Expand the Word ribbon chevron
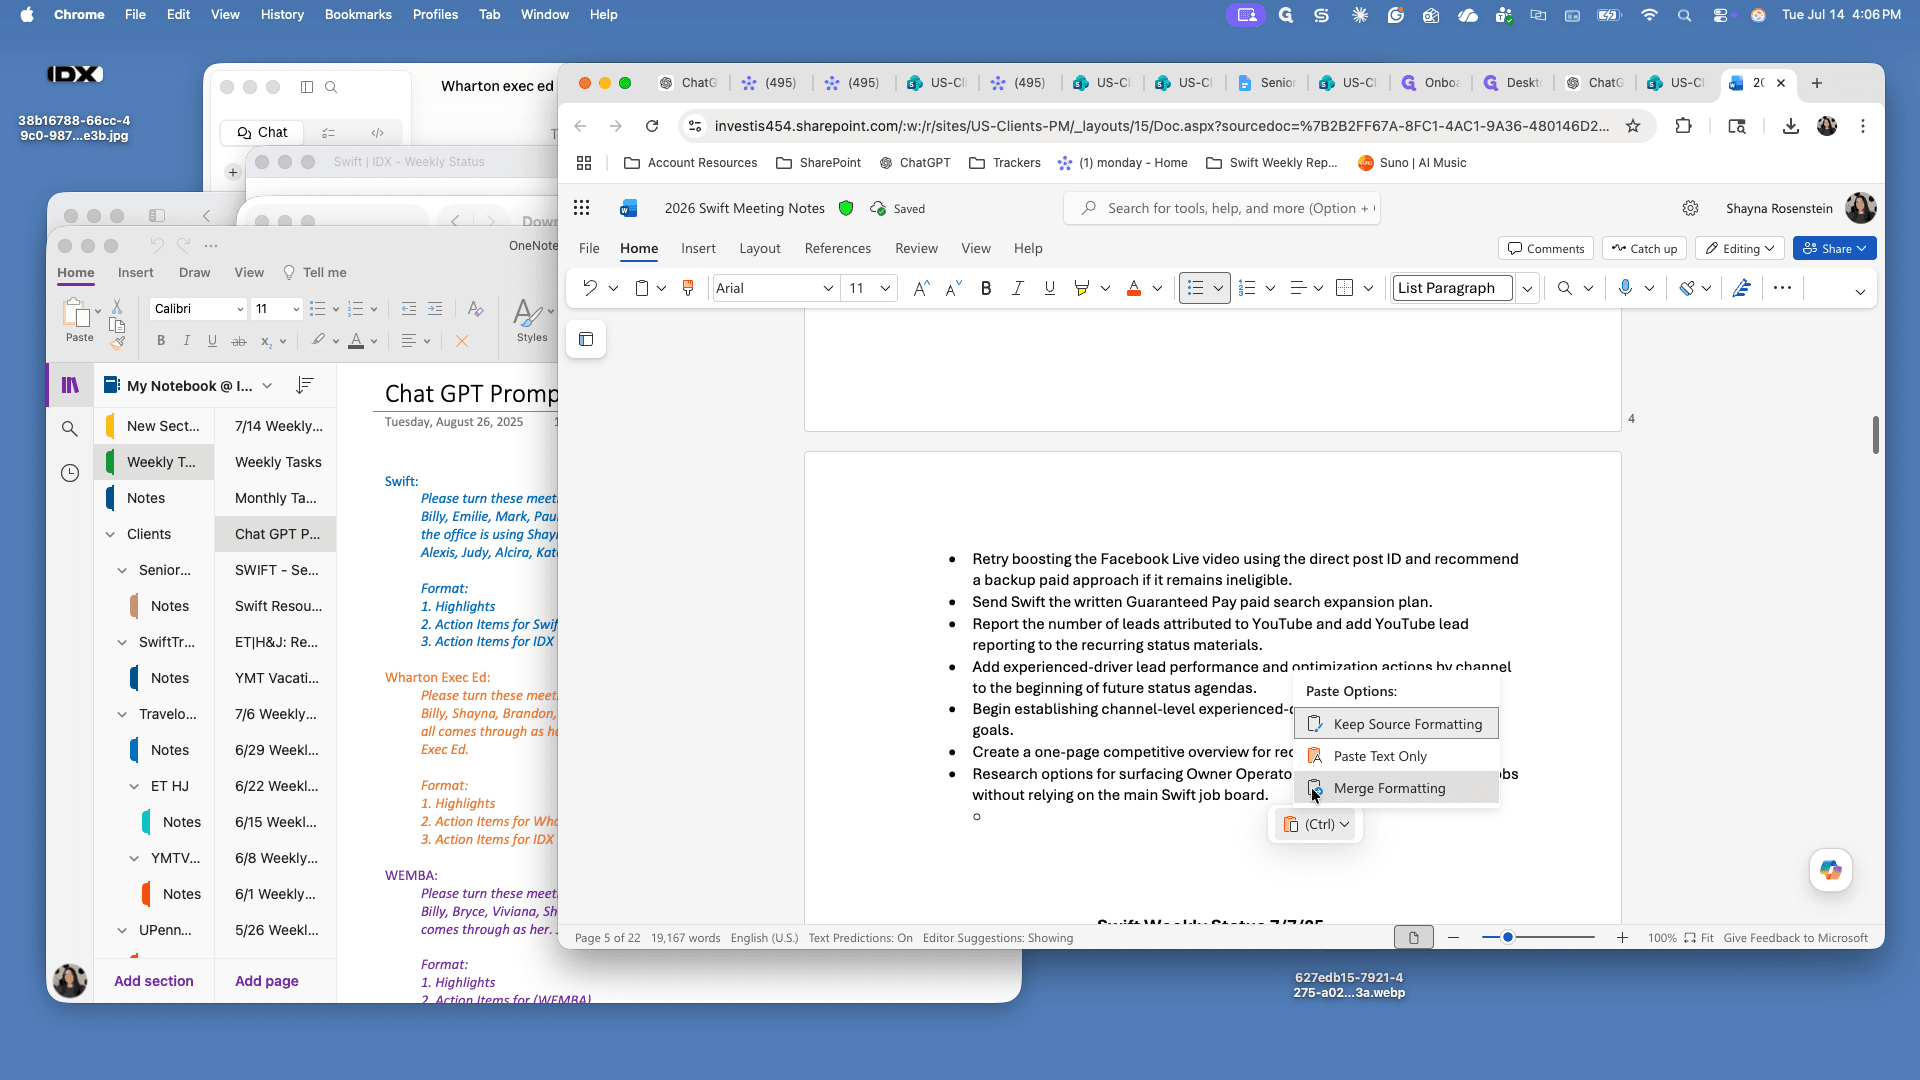Image resolution: width=1920 pixels, height=1080 pixels. 1860,292
